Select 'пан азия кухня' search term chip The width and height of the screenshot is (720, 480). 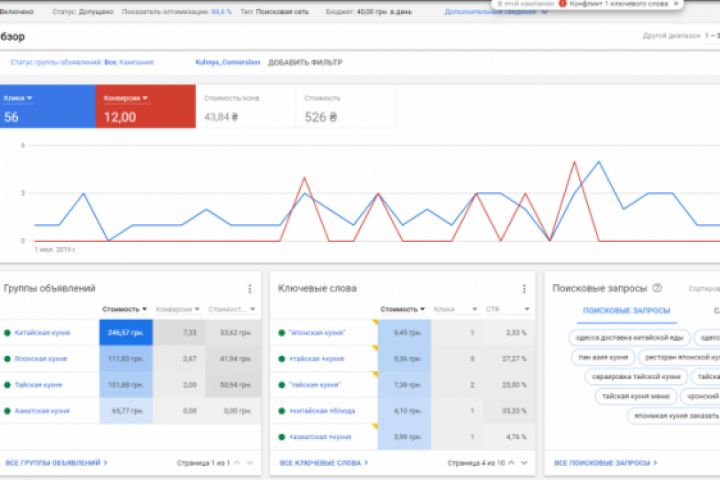click(603, 357)
